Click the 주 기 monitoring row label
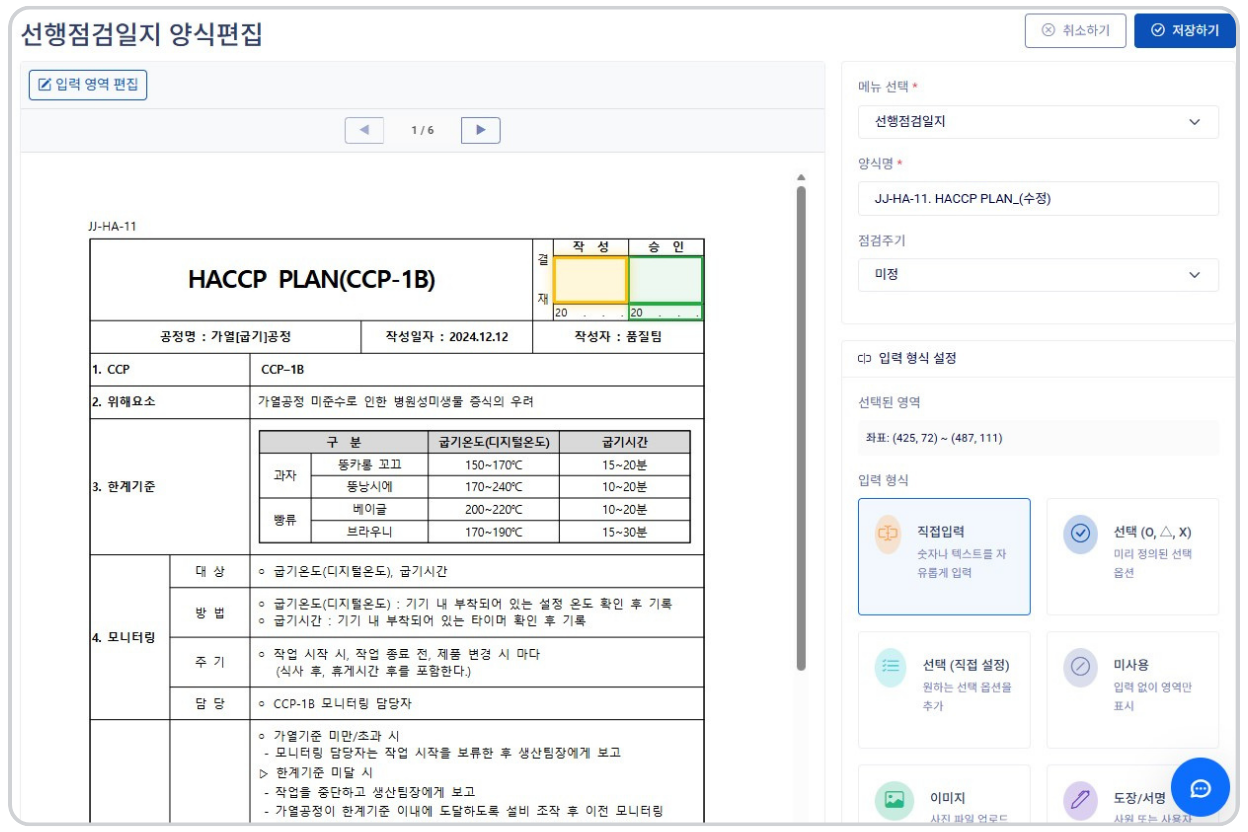Image resolution: width=1248 pixels, height=832 pixels. 210,662
